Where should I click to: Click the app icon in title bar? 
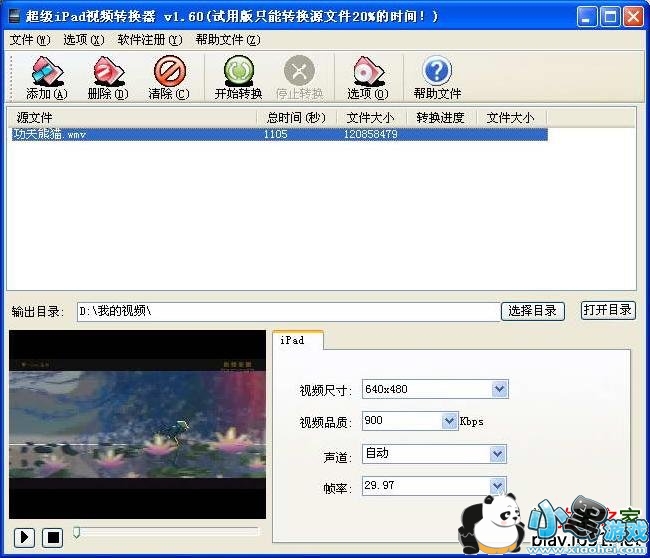(15, 17)
